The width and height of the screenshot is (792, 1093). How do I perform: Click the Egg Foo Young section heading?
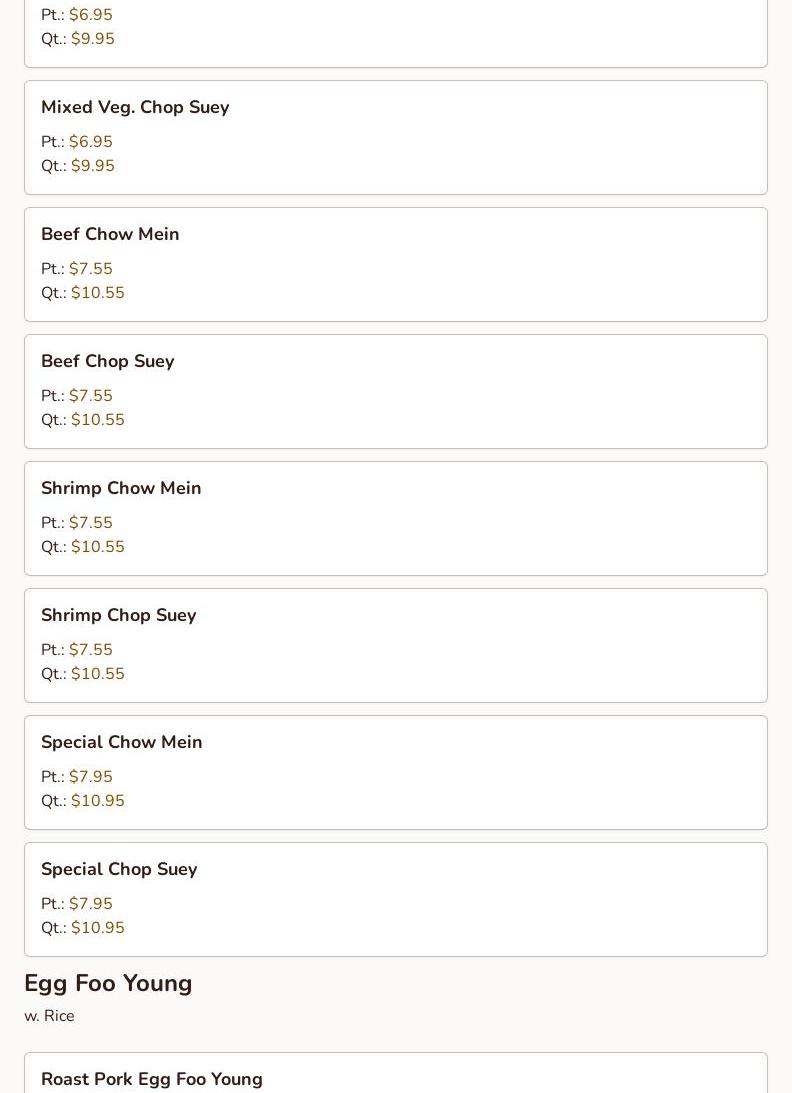pos(108,983)
